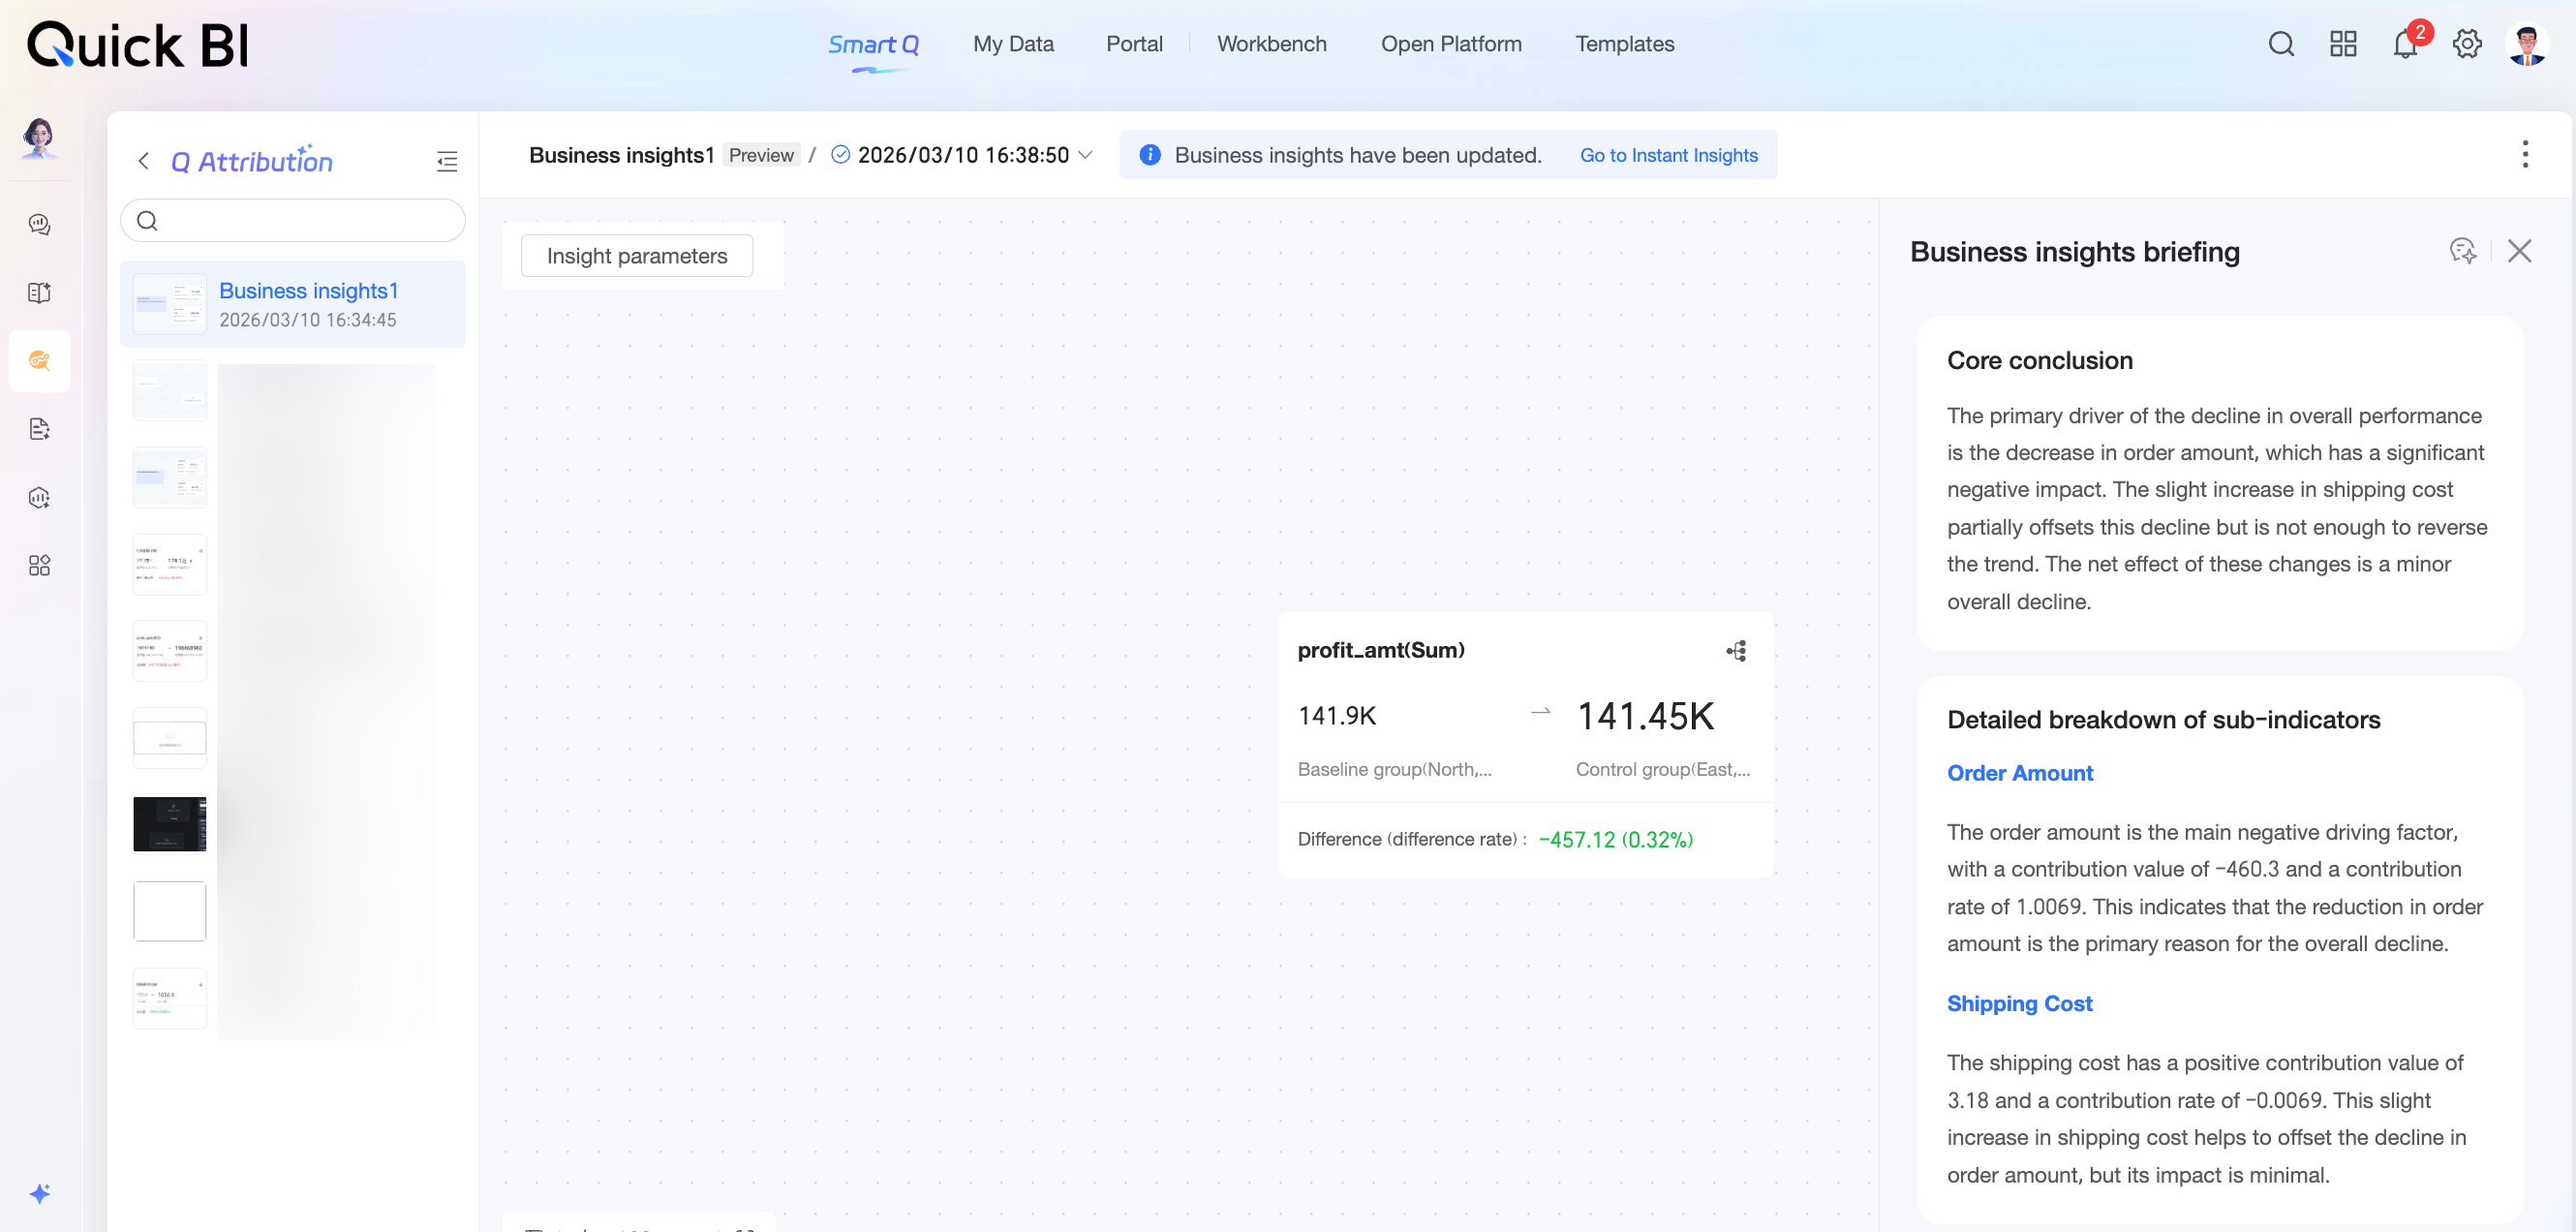Screen dimensions: 2576x1232
Task: Open the book reading sidebar icon
Action: 39,292
